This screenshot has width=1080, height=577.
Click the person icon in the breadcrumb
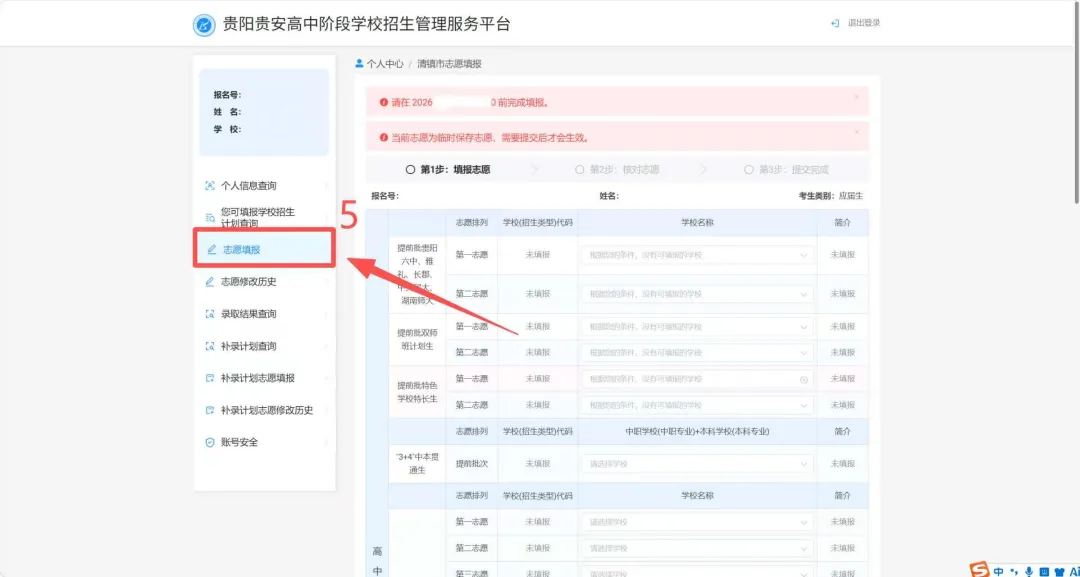[359, 63]
